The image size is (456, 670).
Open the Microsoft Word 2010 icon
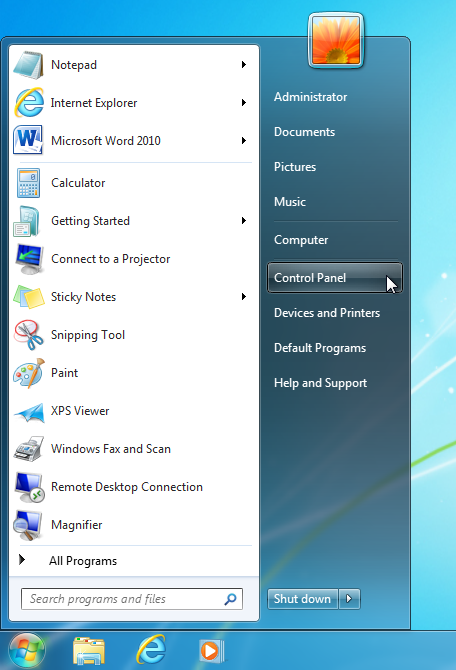(x=28, y=140)
